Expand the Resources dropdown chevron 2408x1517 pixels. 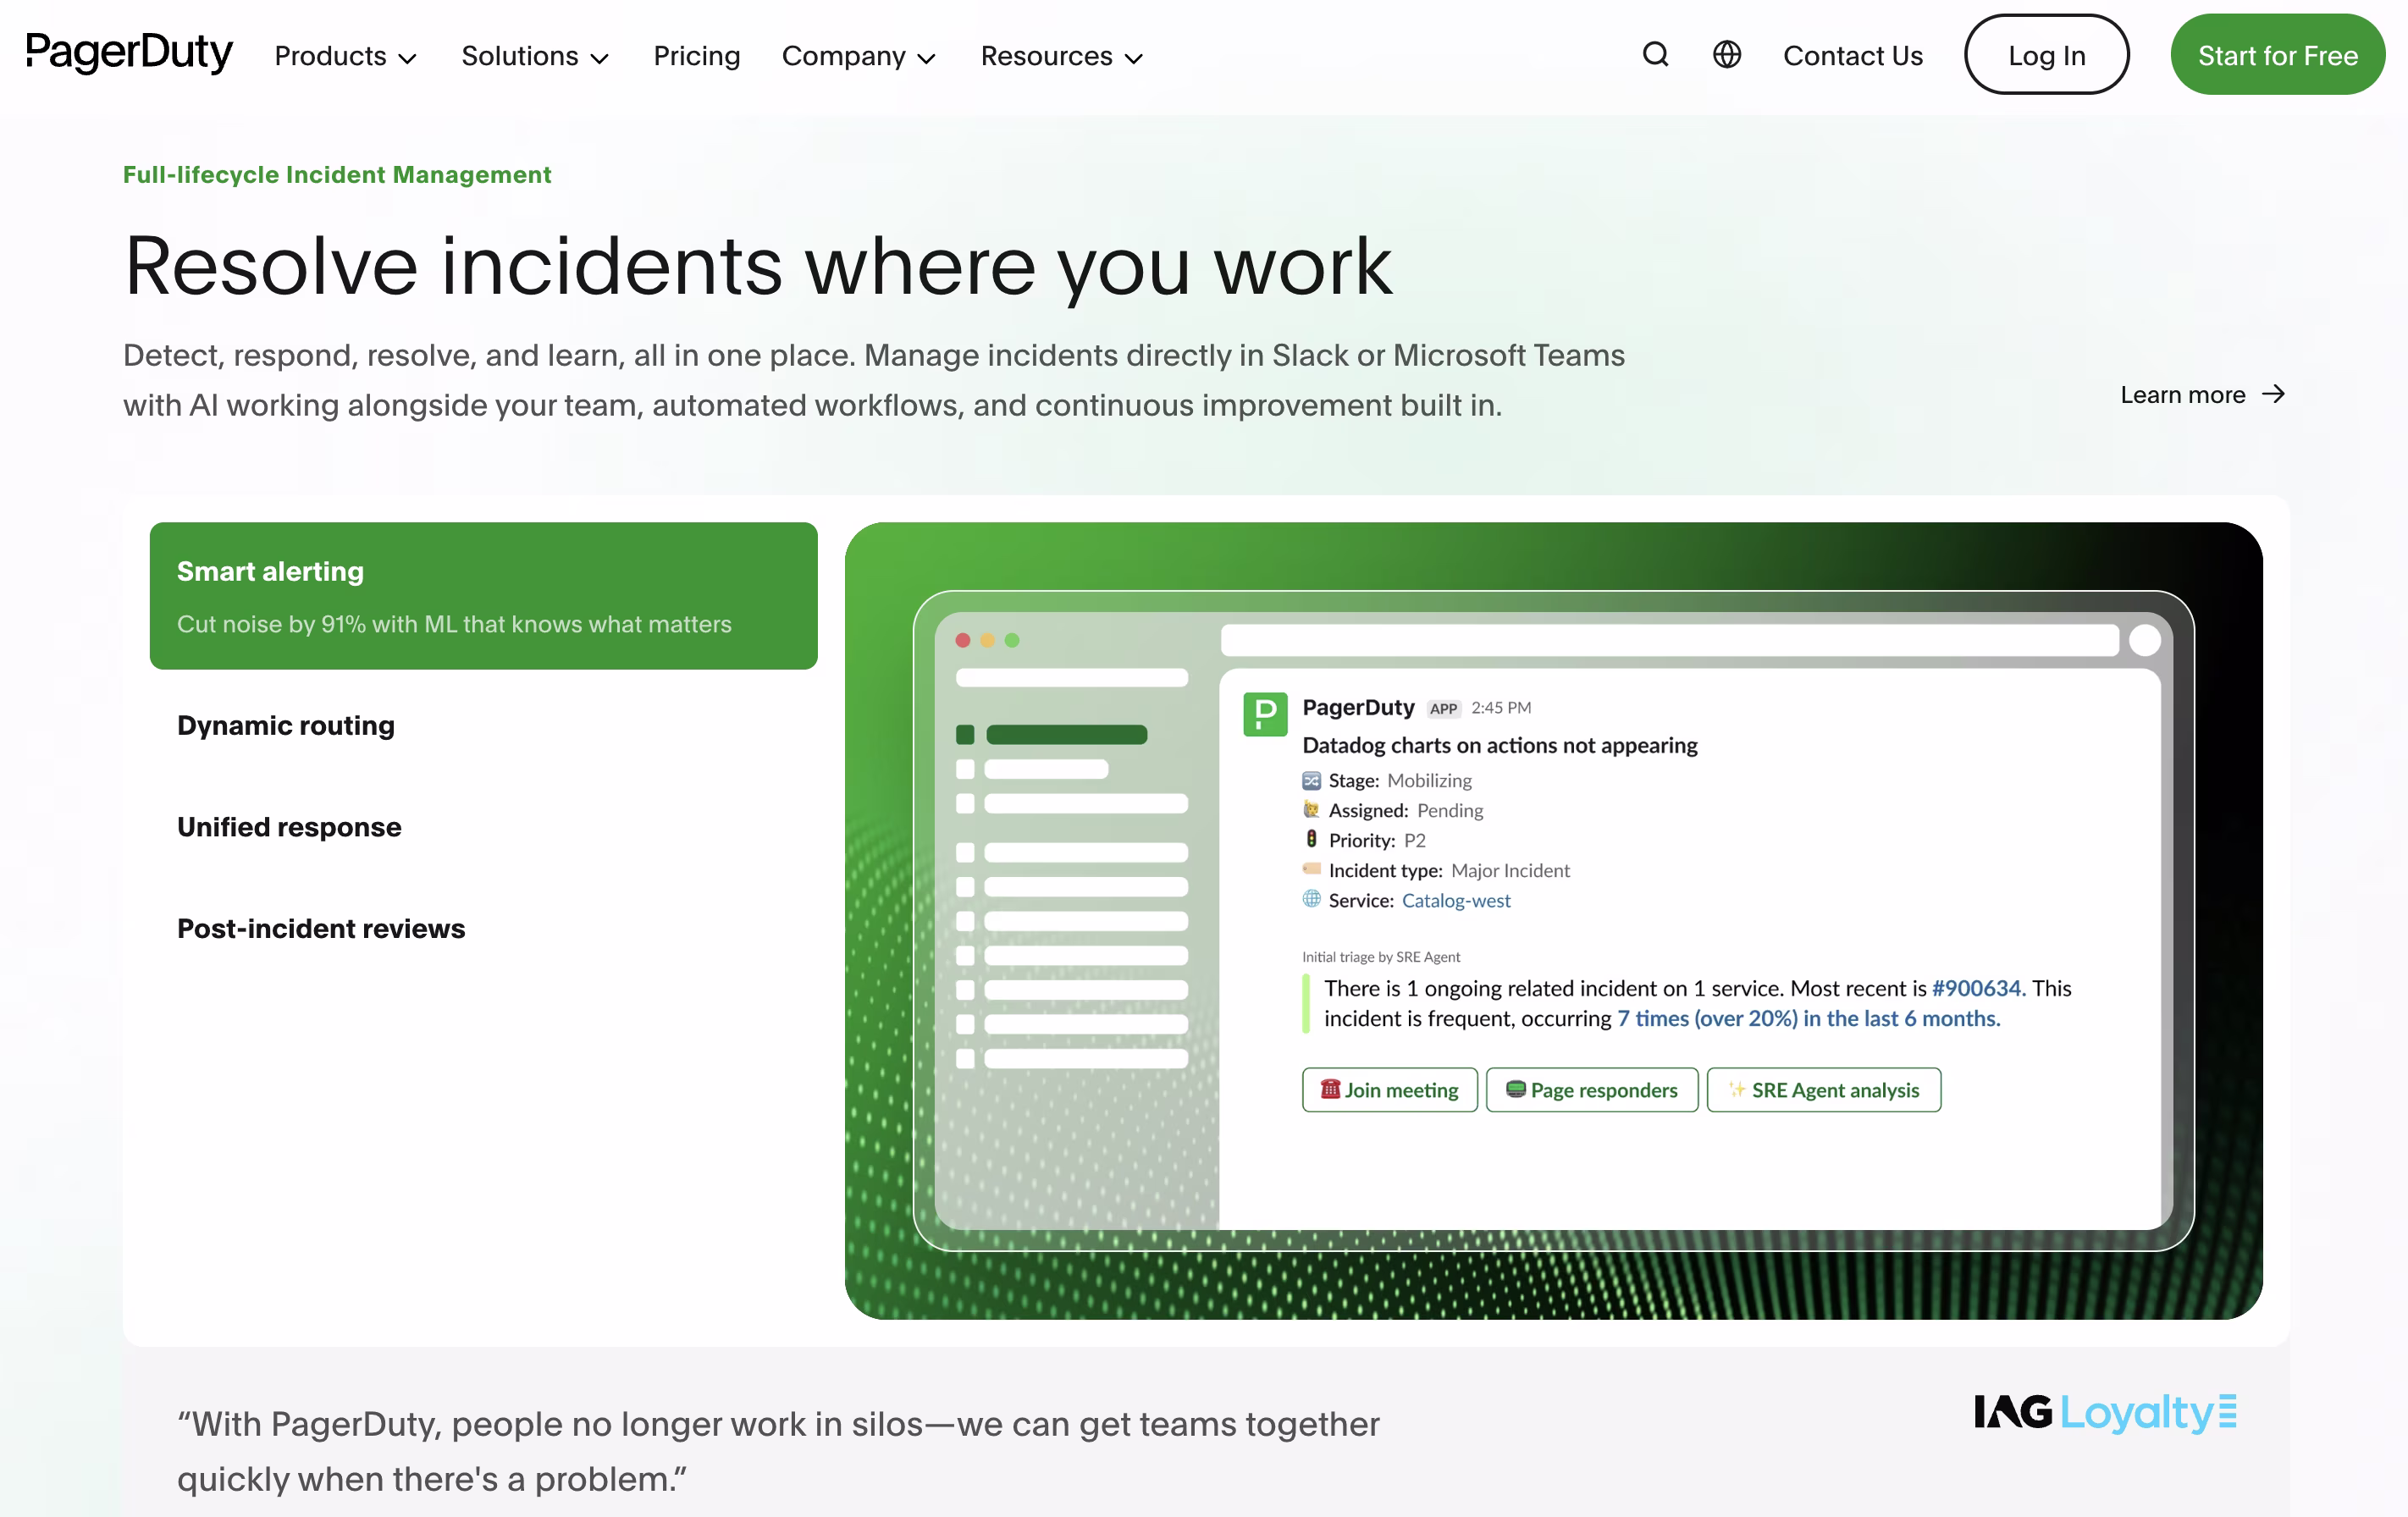(1134, 58)
